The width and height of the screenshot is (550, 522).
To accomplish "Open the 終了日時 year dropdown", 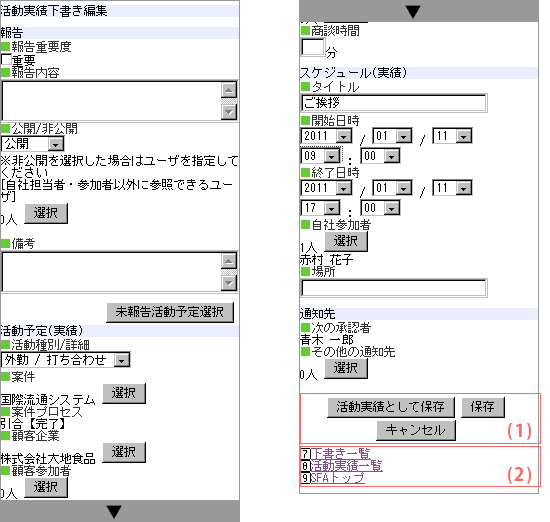I will [x=327, y=188].
